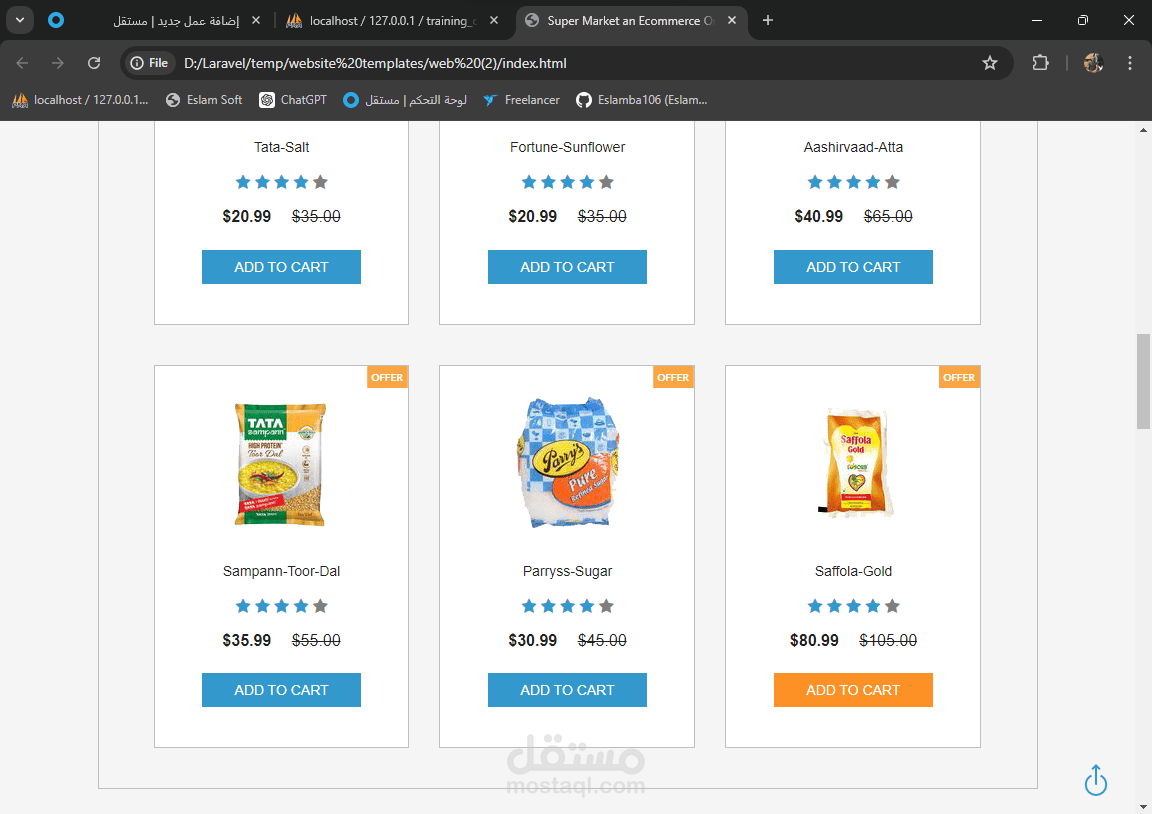Add Sampann-Toor-Dal to cart

tap(281, 690)
